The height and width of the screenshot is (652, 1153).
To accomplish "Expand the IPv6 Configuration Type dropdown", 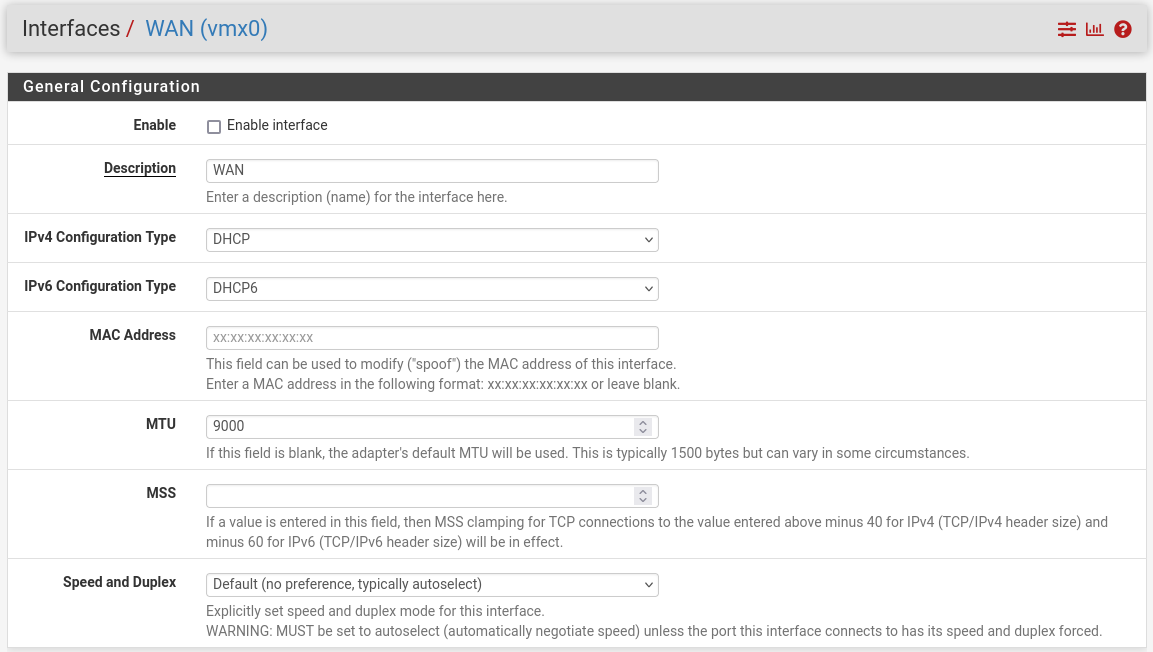I will click(432, 289).
